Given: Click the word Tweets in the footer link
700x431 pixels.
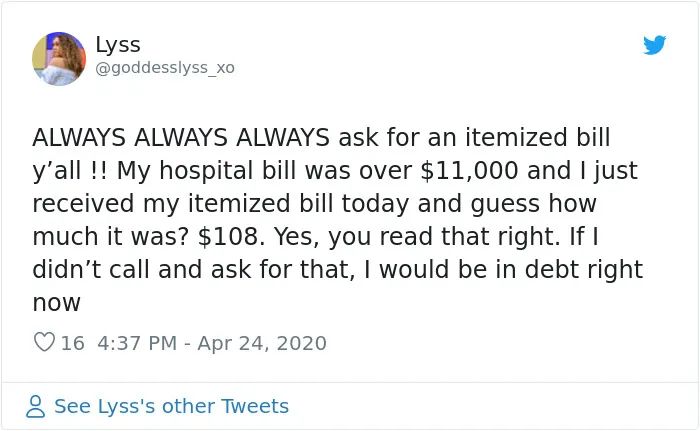Looking at the screenshot, I should pyautogui.click(x=255, y=406).
